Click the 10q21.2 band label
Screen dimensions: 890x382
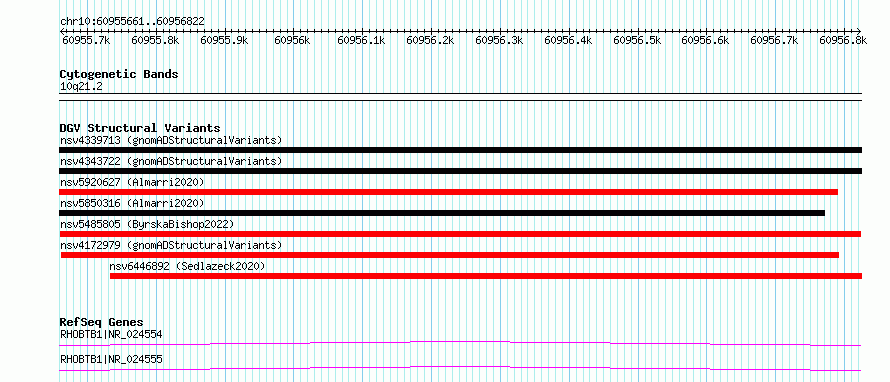pyautogui.click(x=81, y=87)
